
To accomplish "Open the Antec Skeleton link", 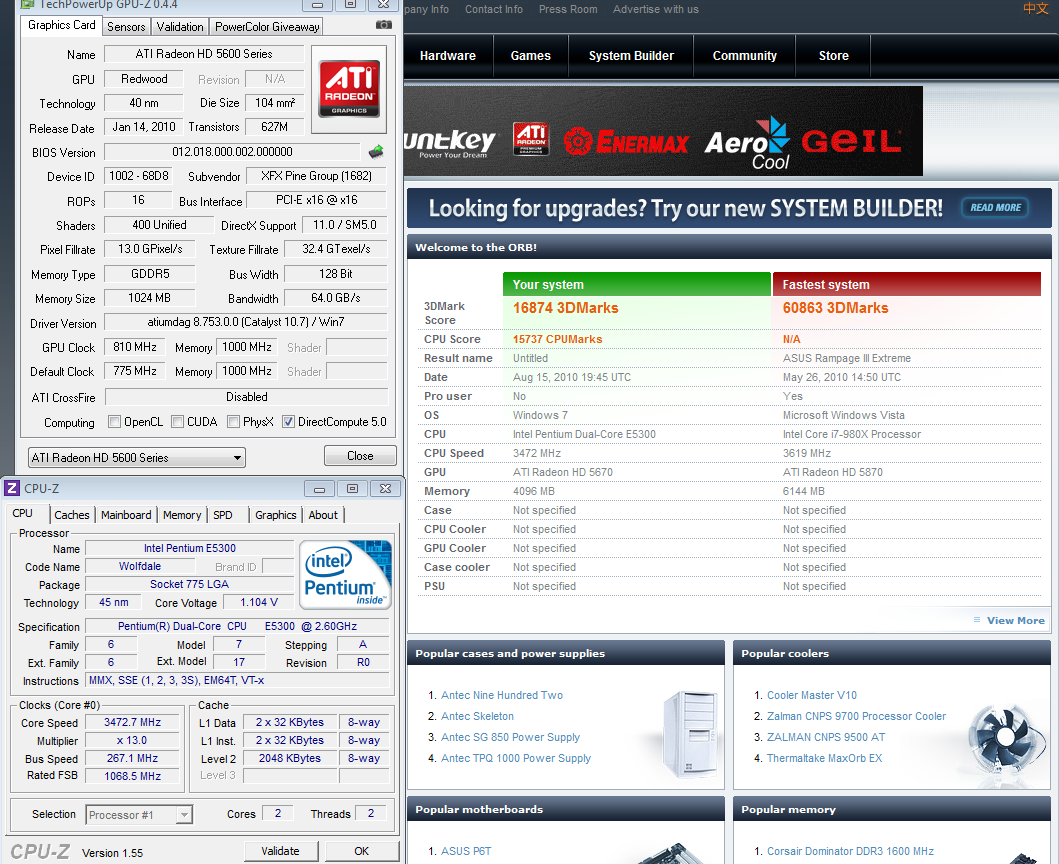I will (477, 716).
